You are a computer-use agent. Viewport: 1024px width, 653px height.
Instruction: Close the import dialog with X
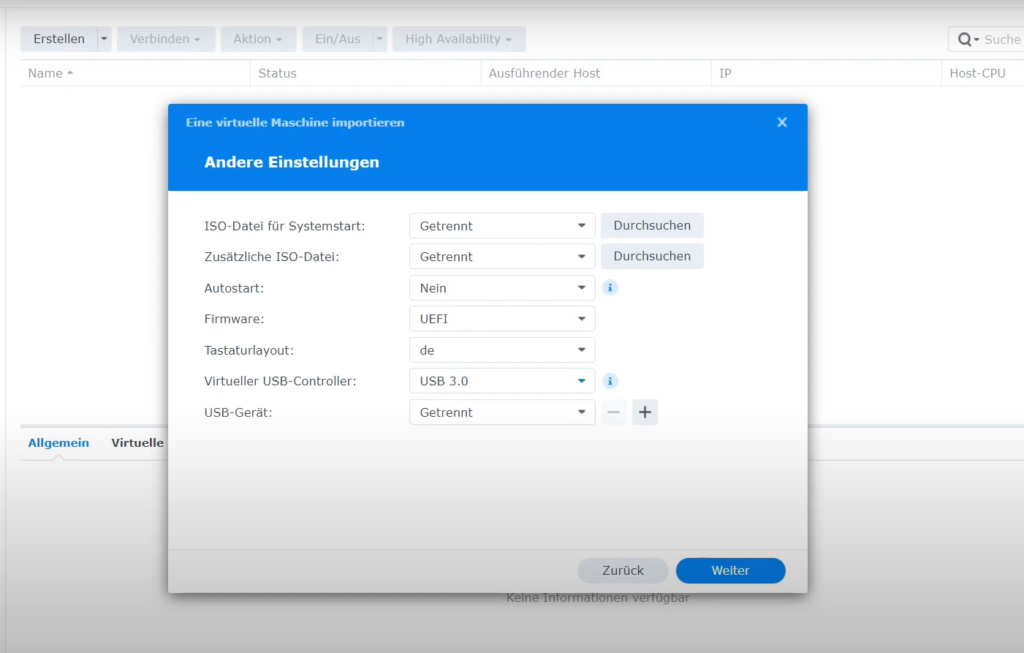pos(782,122)
